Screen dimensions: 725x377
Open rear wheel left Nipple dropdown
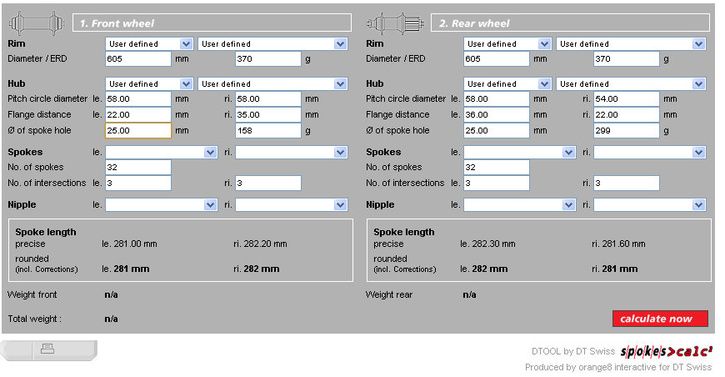[x=520, y=204]
